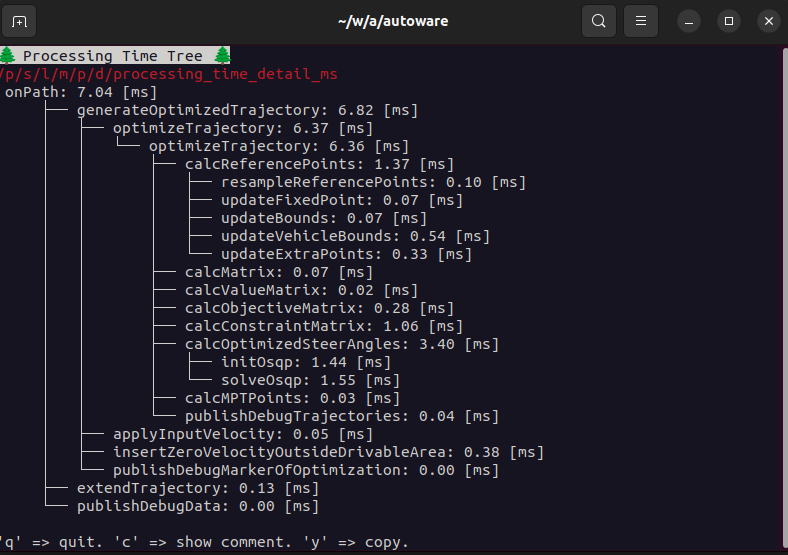Click the 'c' => show comment hint
Viewport: 788px width, 555px height.
tap(203, 542)
